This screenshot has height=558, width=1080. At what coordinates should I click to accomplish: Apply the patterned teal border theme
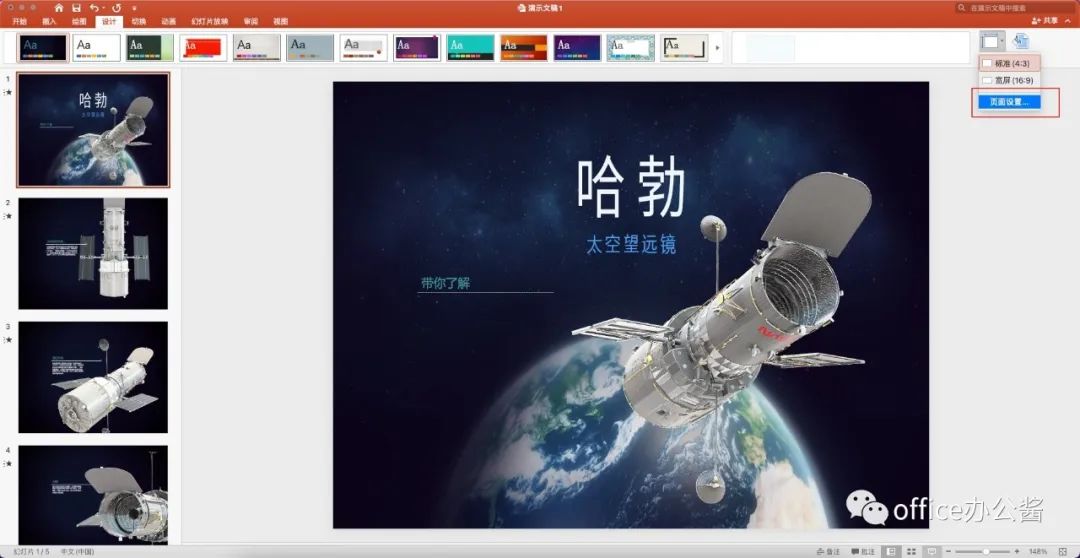point(631,48)
